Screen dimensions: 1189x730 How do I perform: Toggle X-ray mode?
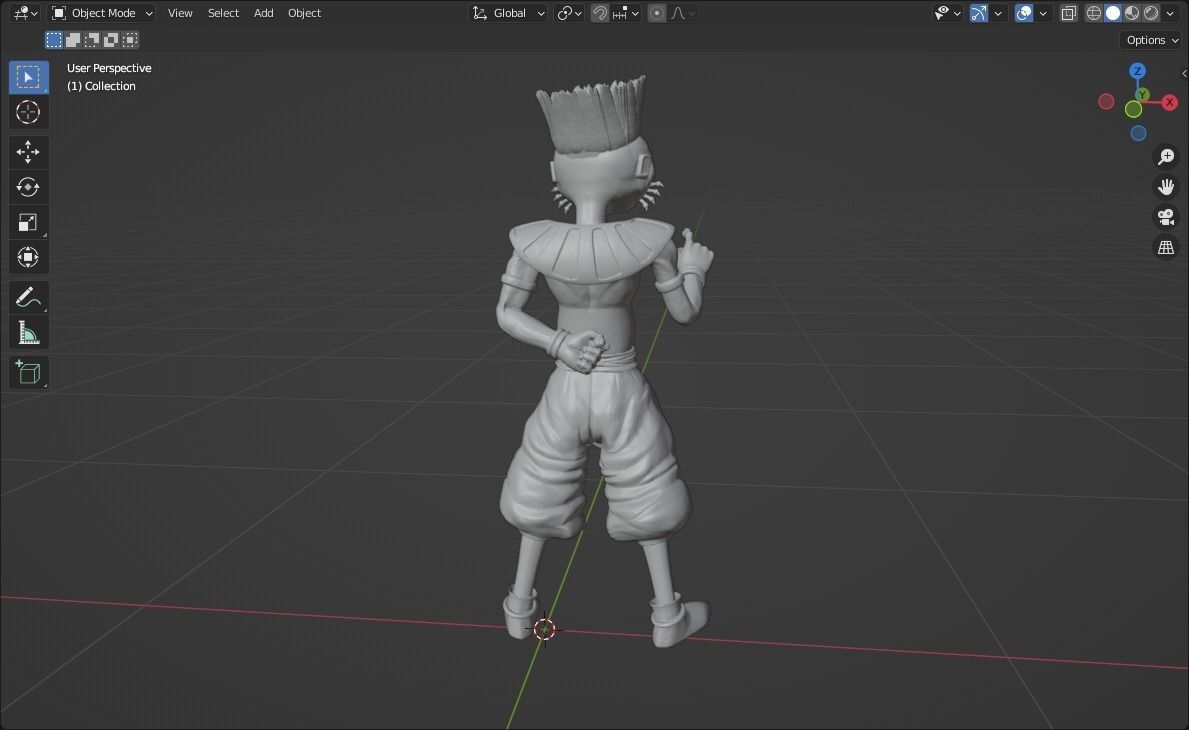tap(1068, 13)
